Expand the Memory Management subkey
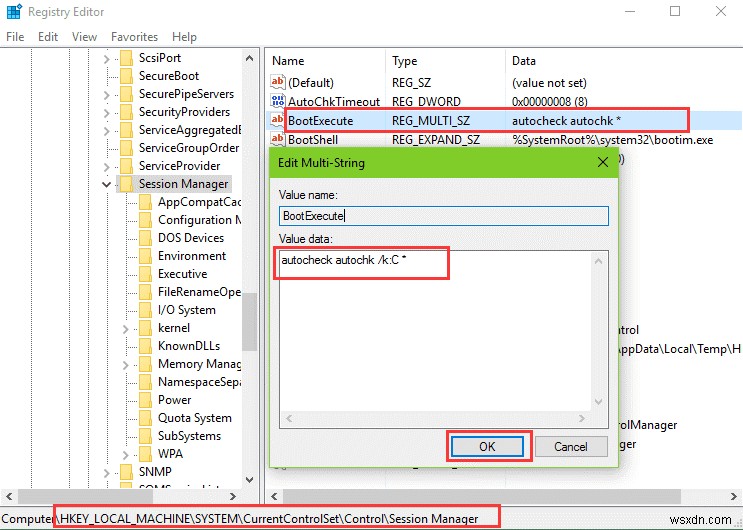 click(126, 365)
